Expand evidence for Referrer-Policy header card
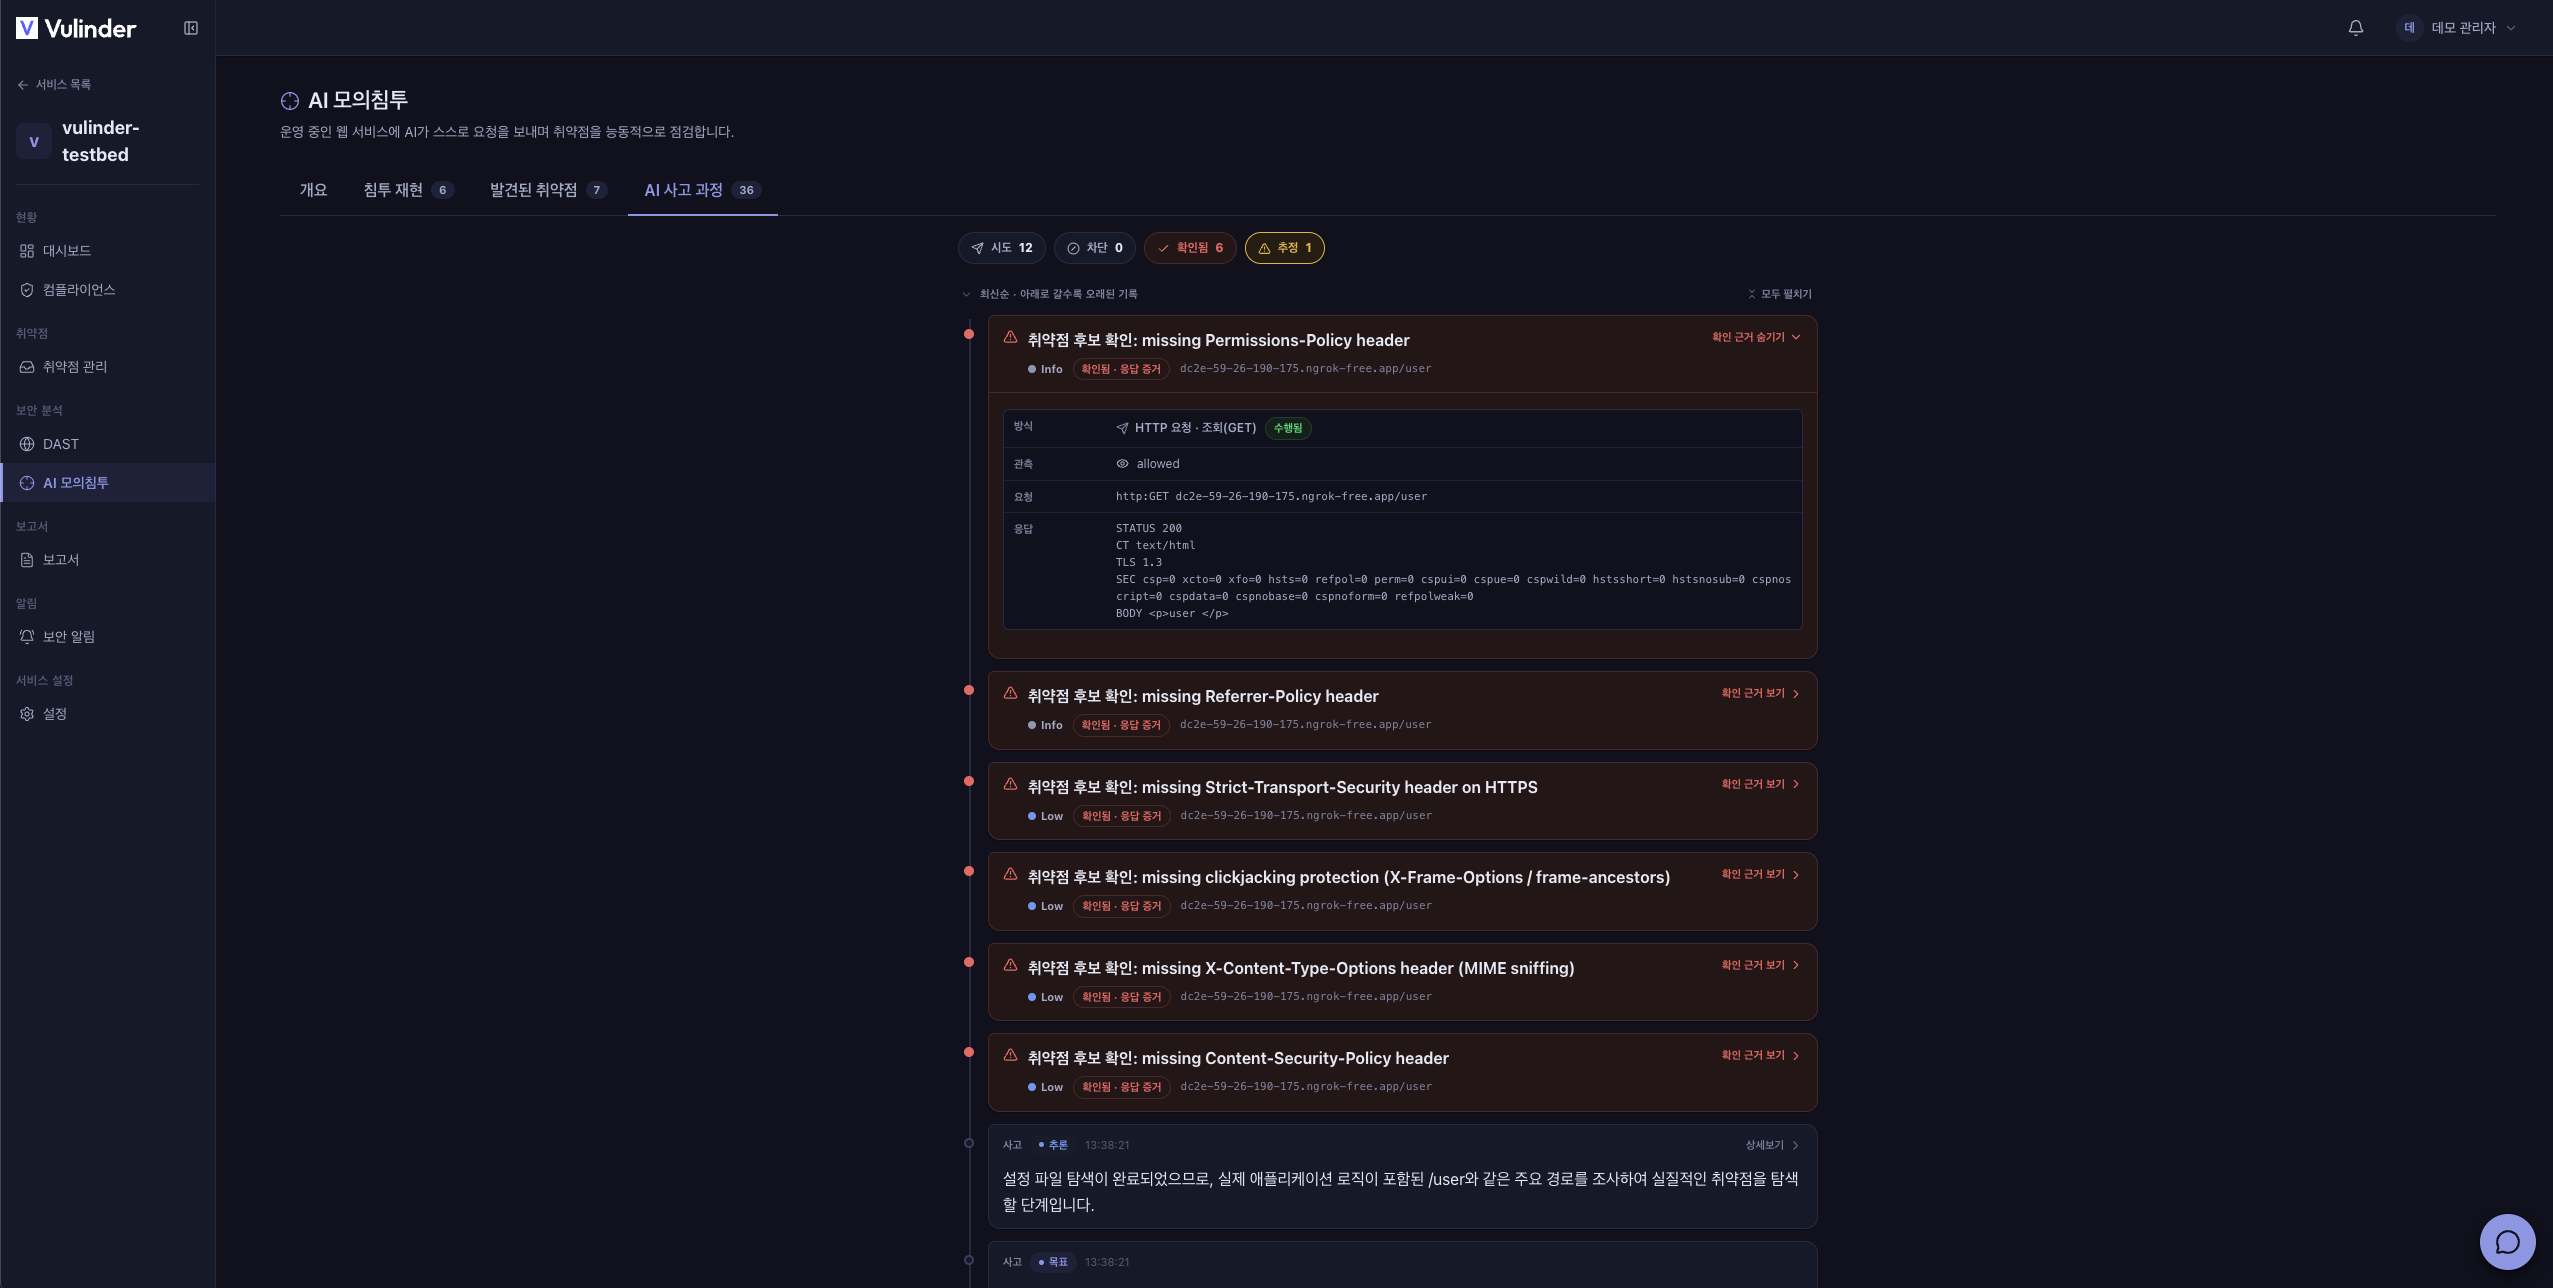 [1760, 693]
